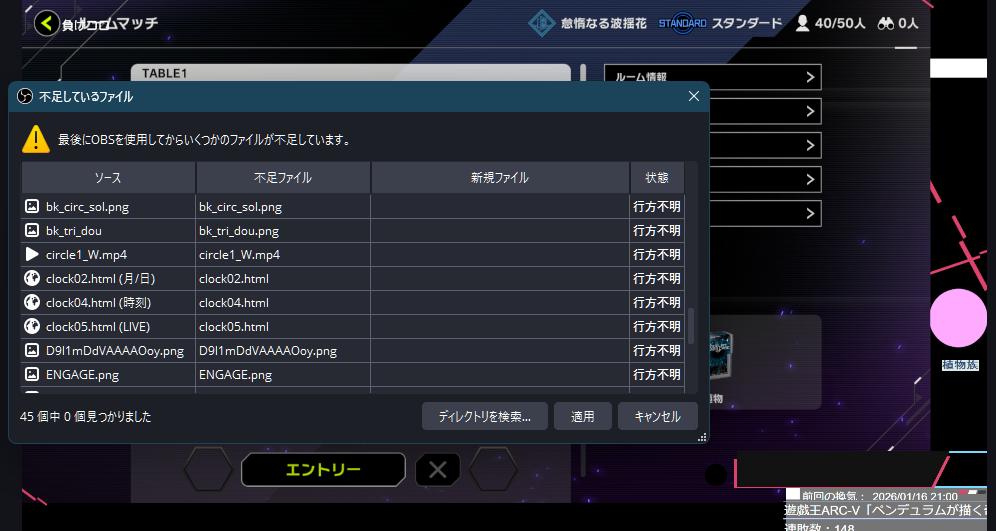Screen dimensions: 996x531
Task: Click the globe icon for clock02.html (月/日)
Action: 32,279
